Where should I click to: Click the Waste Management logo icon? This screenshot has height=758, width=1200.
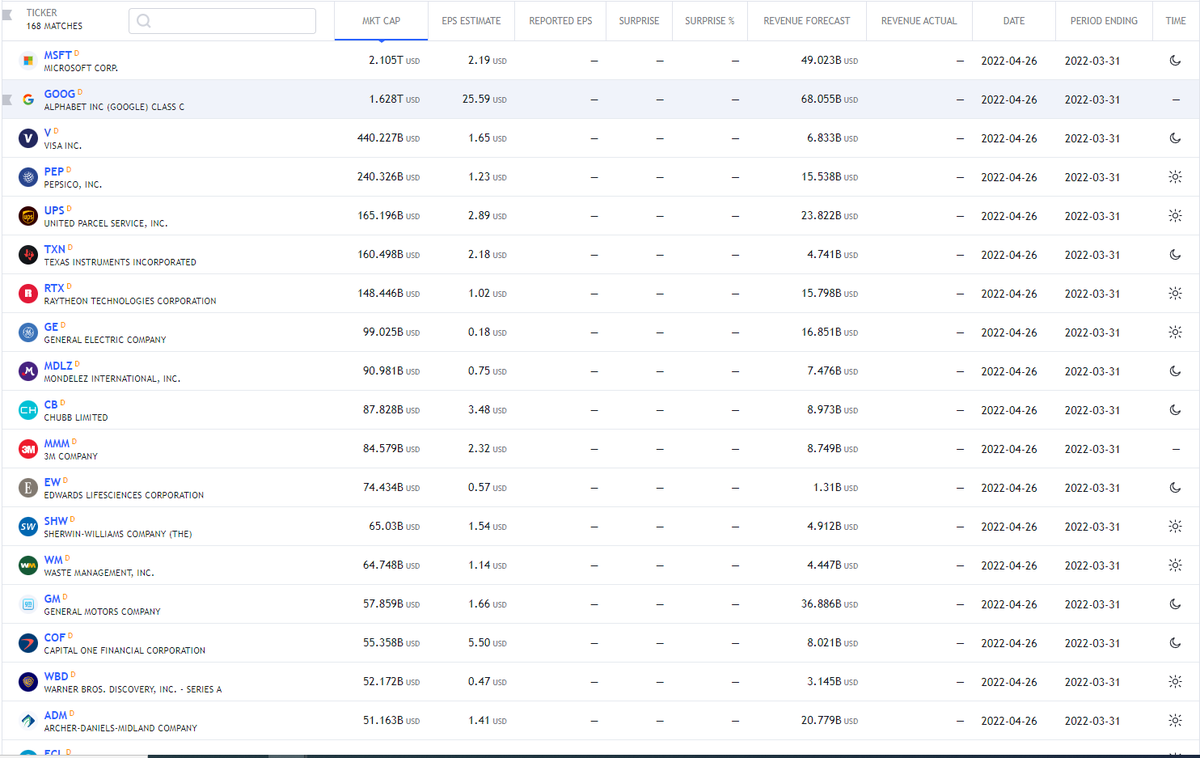(29, 566)
